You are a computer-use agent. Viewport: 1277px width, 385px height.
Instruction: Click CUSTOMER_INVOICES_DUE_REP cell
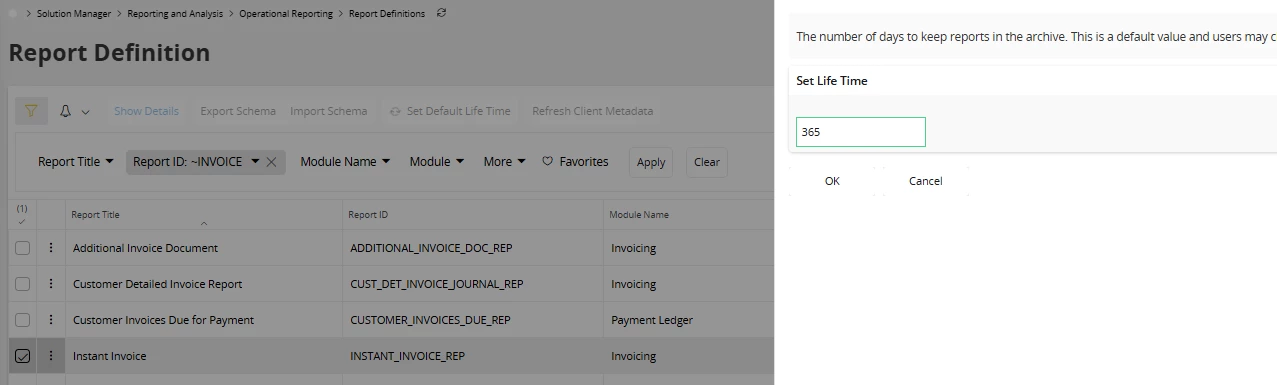[472, 320]
